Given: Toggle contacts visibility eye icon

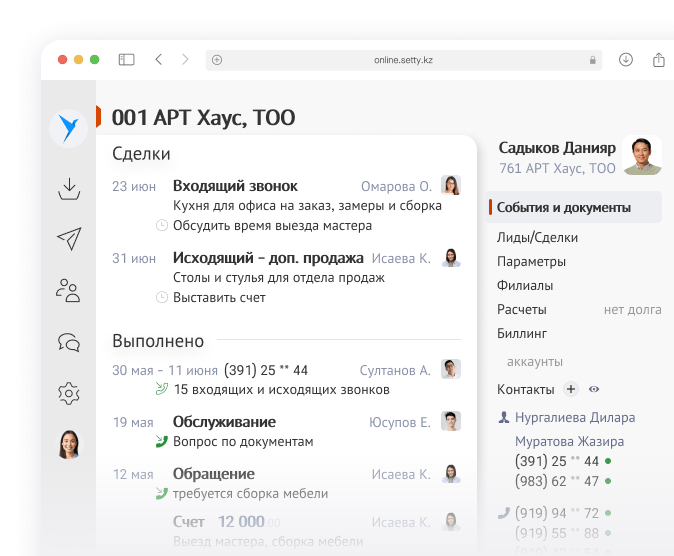Looking at the screenshot, I should pos(594,389).
